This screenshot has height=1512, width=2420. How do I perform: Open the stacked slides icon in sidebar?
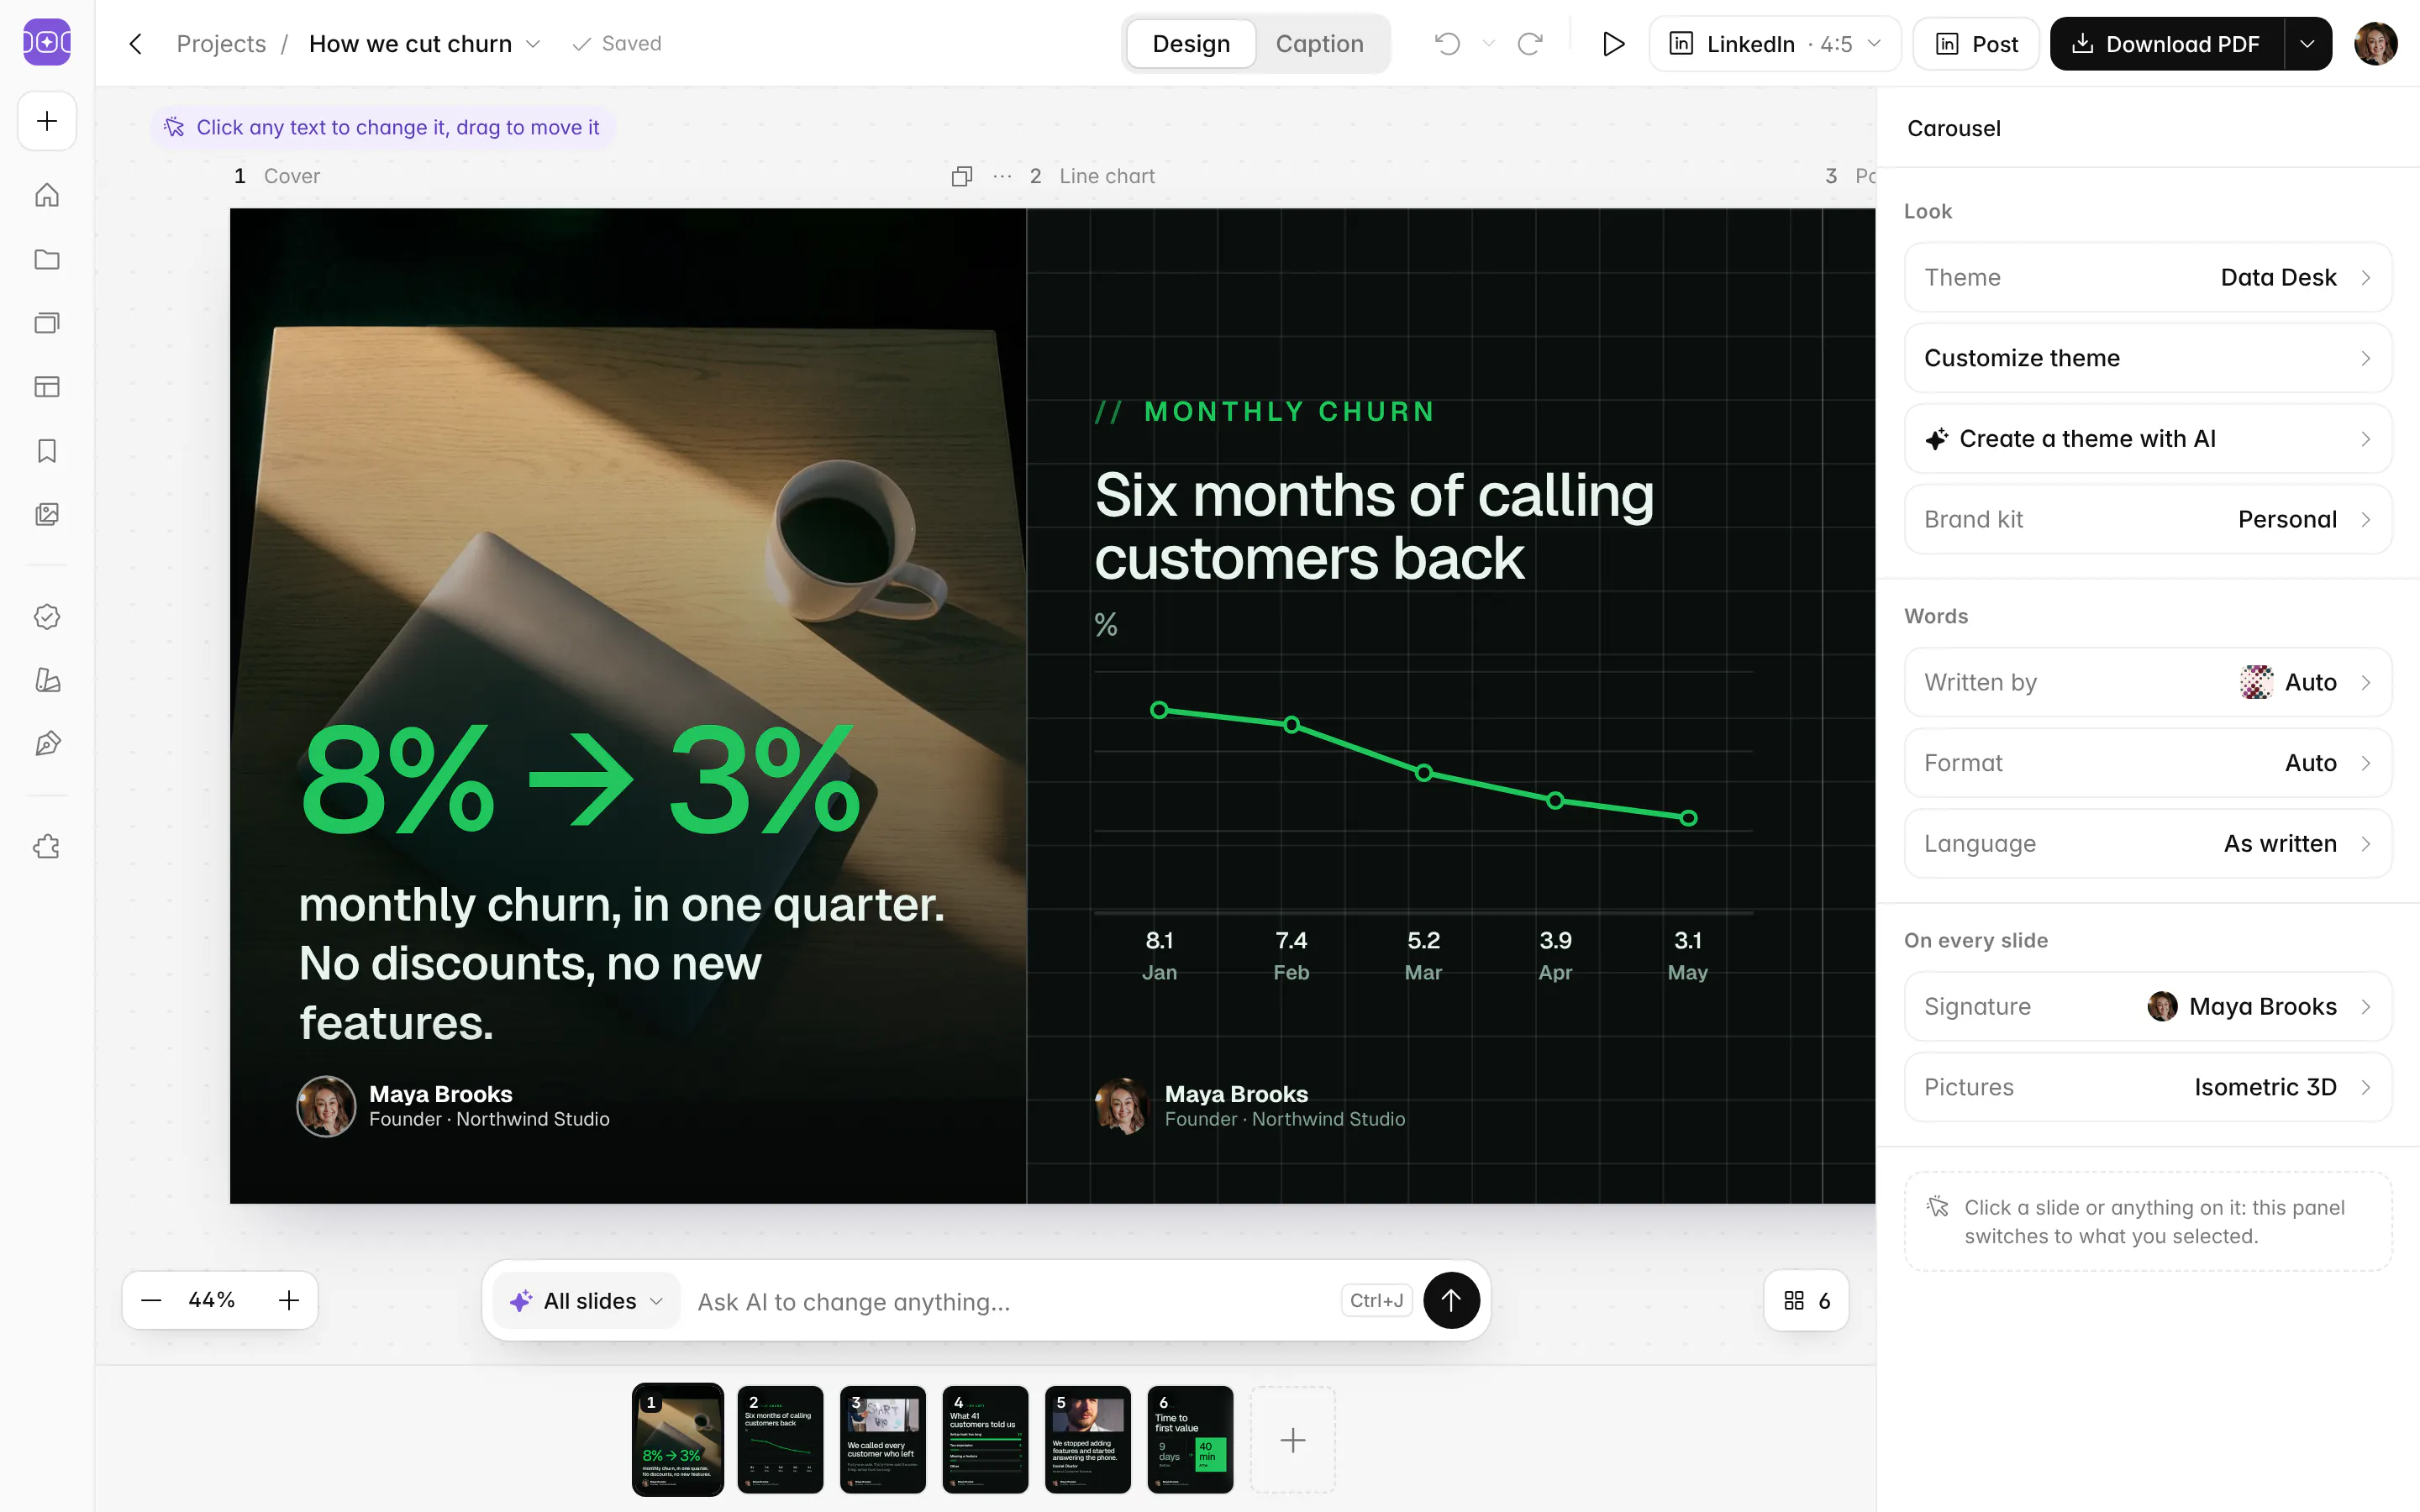point(47,323)
